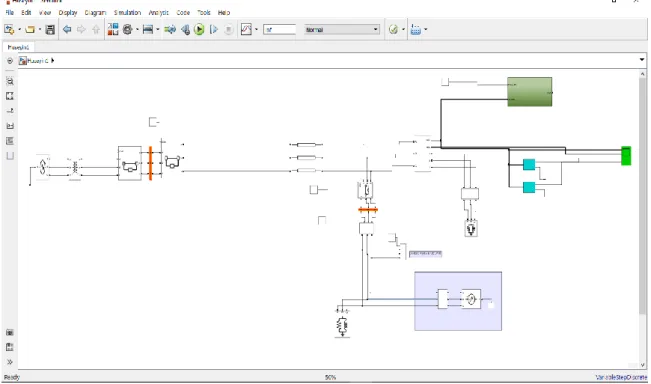Click the Build Model toolbar icon

(x=416, y=29)
